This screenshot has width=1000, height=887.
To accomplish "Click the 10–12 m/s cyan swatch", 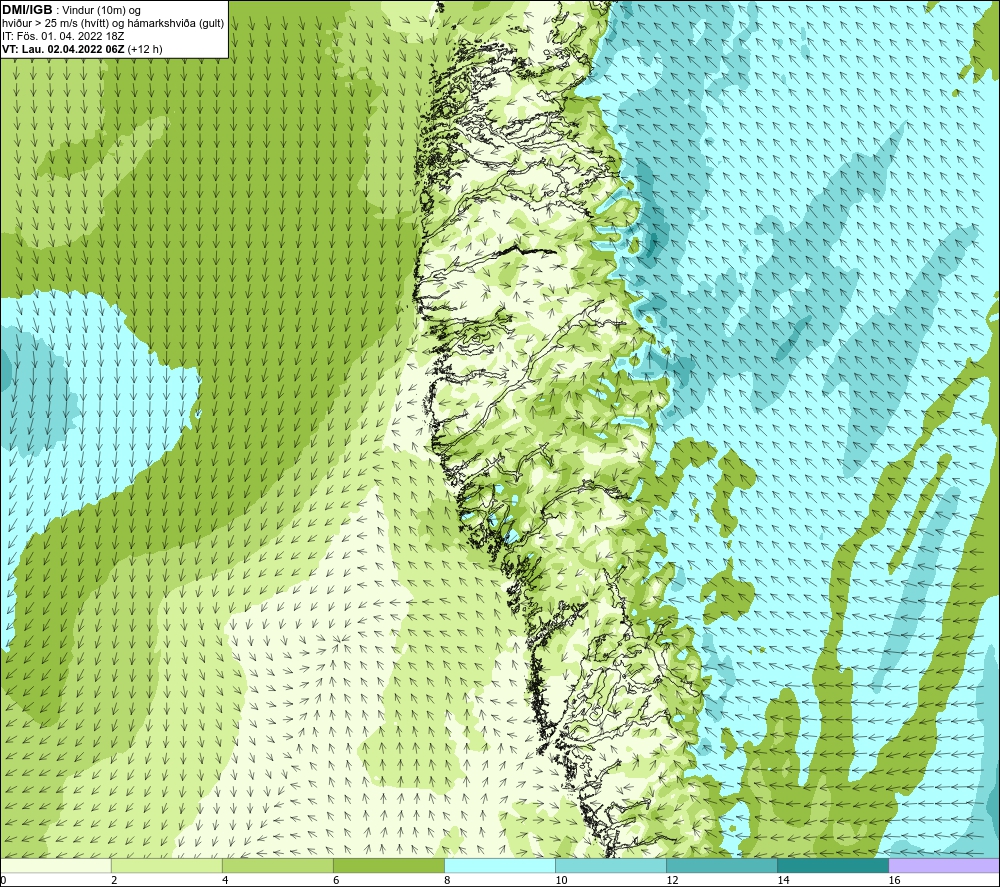I will pyautogui.click(x=611, y=865).
